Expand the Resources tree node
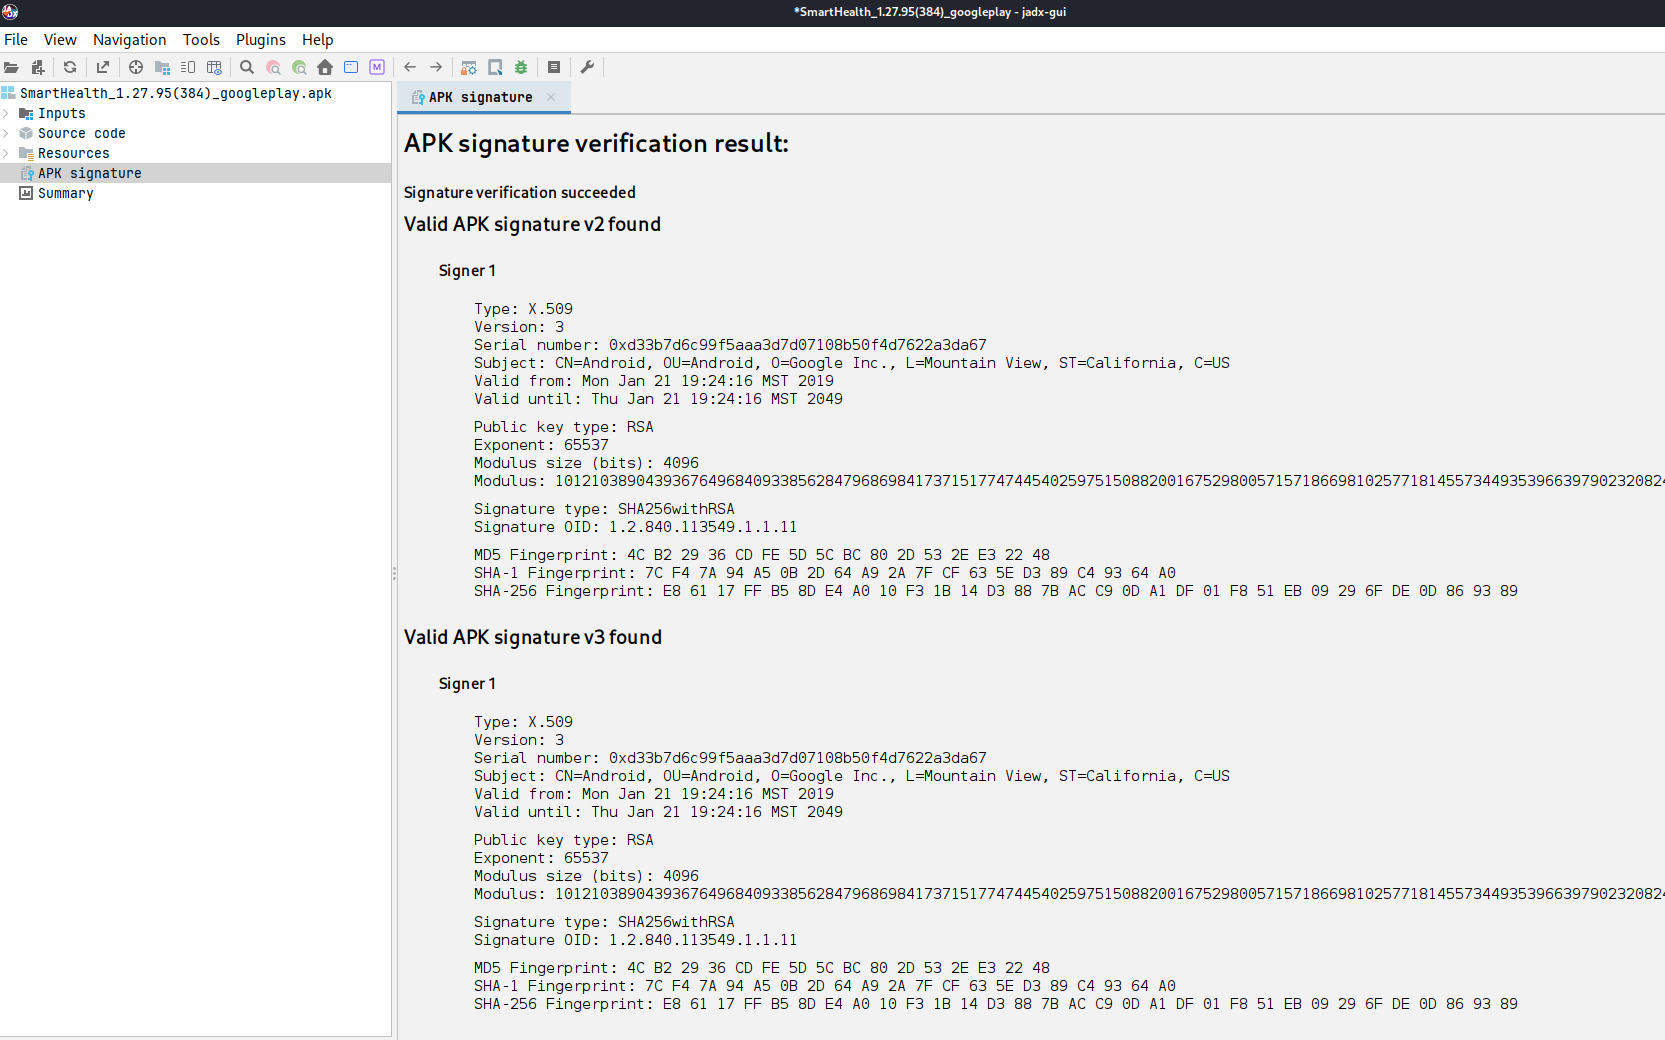1665x1040 pixels. [6, 153]
